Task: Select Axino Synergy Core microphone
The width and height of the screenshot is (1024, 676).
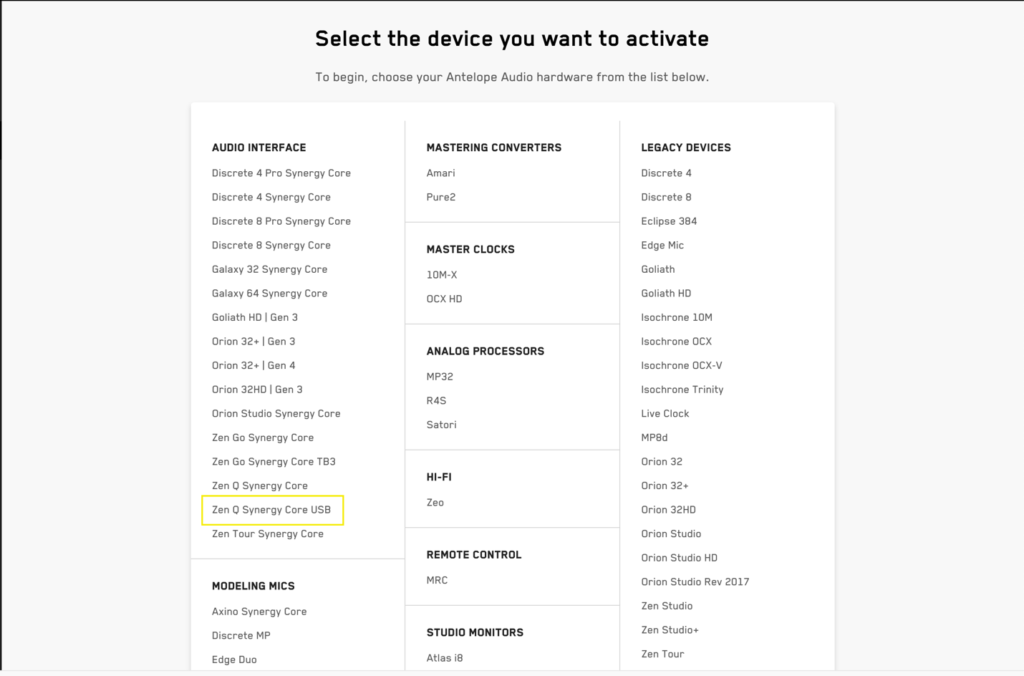Action: click(x=259, y=612)
